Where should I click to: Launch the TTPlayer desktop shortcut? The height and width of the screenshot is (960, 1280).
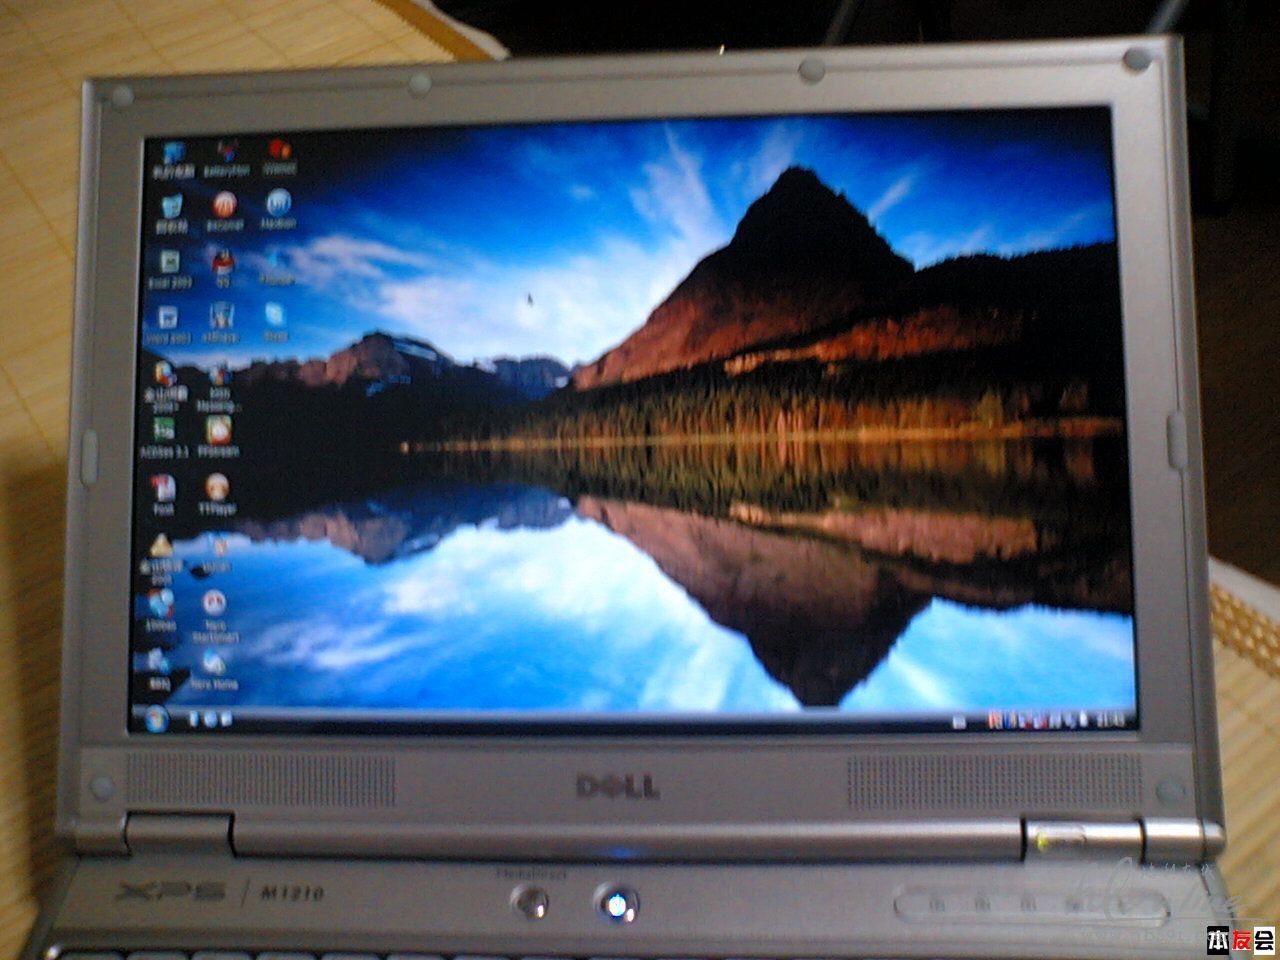216,494
